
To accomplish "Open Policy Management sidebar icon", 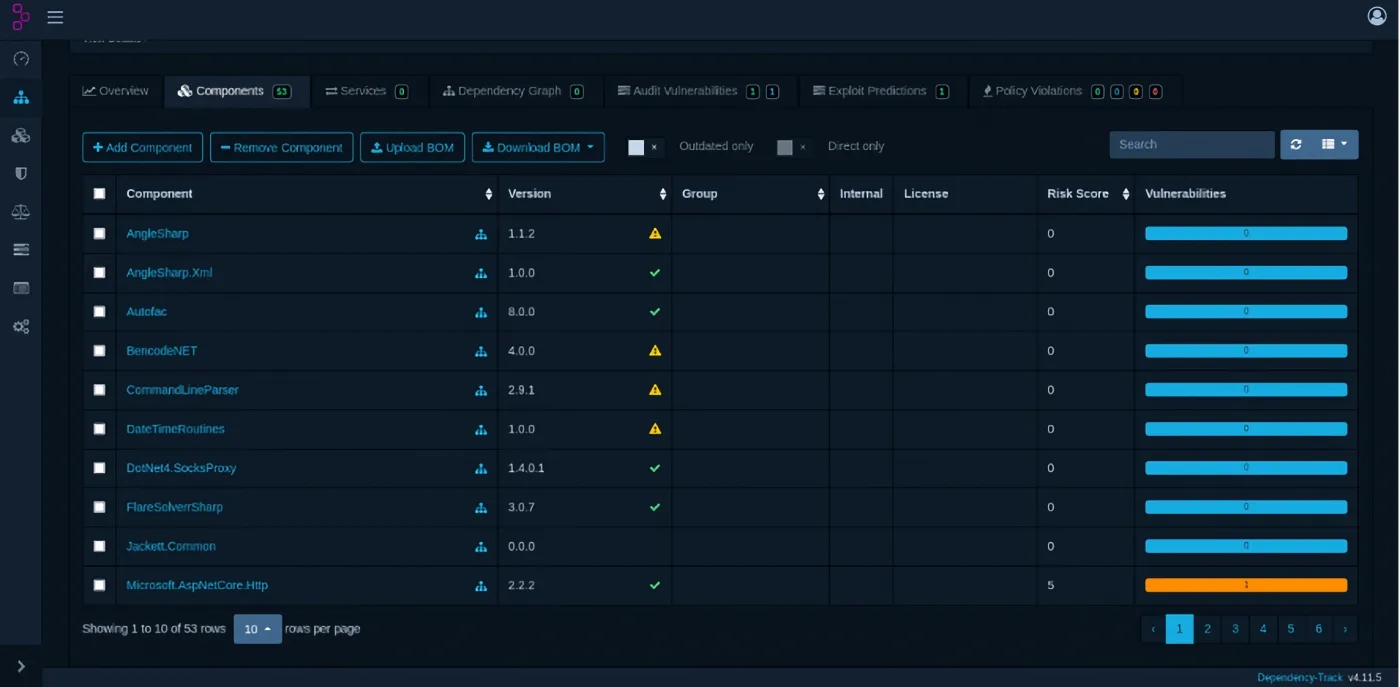I will [x=21, y=288].
